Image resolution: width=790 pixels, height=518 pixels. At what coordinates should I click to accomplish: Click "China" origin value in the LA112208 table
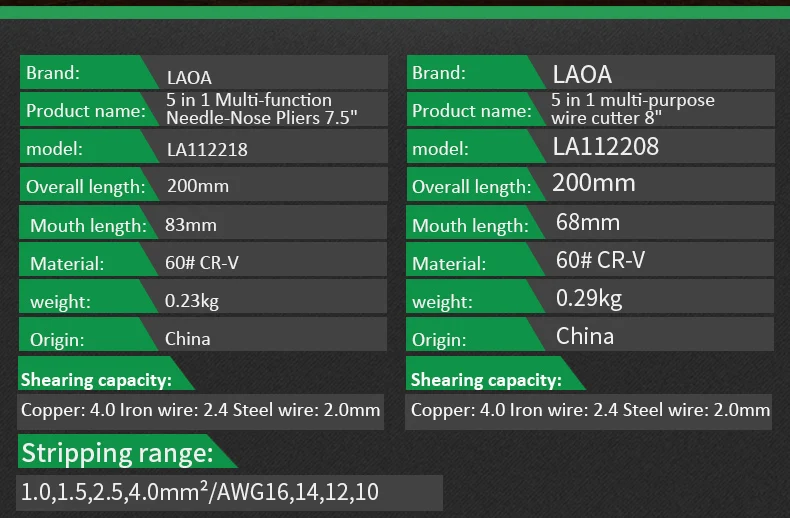point(585,336)
